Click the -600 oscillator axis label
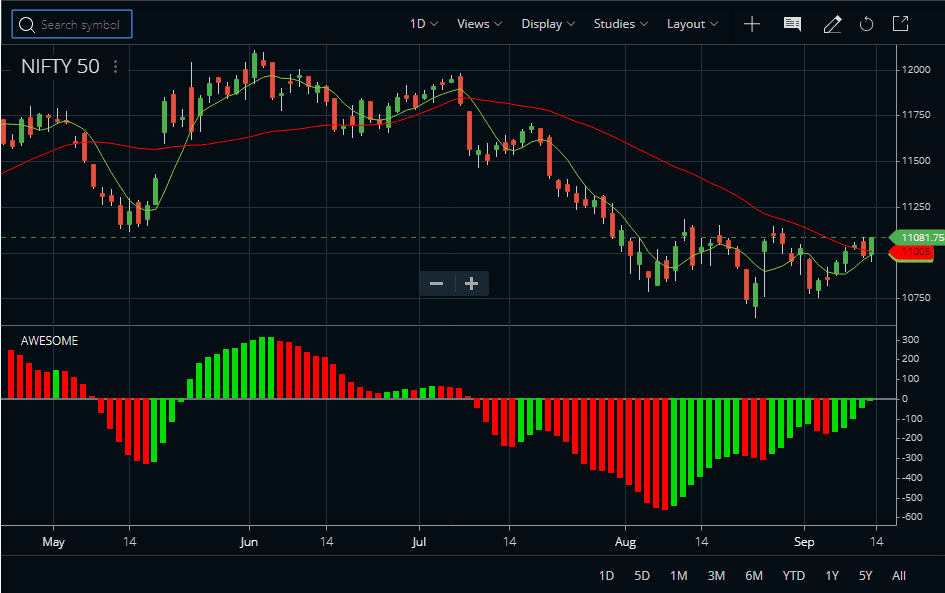The width and height of the screenshot is (945, 593). [x=912, y=517]
